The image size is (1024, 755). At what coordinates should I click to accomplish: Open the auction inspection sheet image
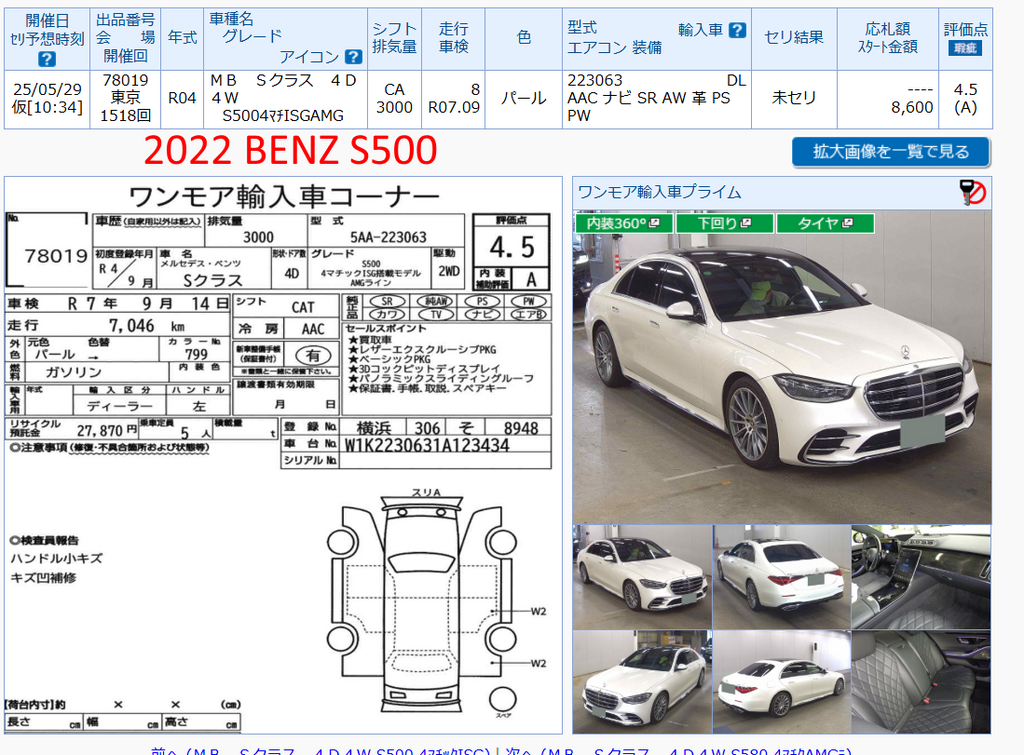pos(283,455)
